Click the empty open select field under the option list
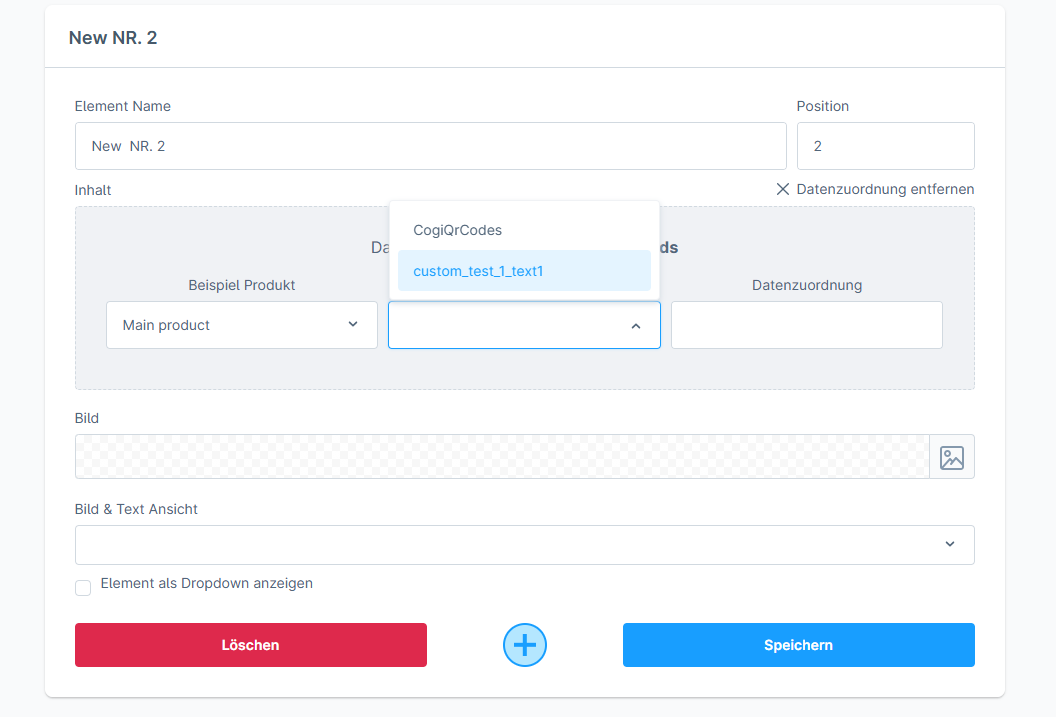The image size is (1056, 717). (505, 326)
